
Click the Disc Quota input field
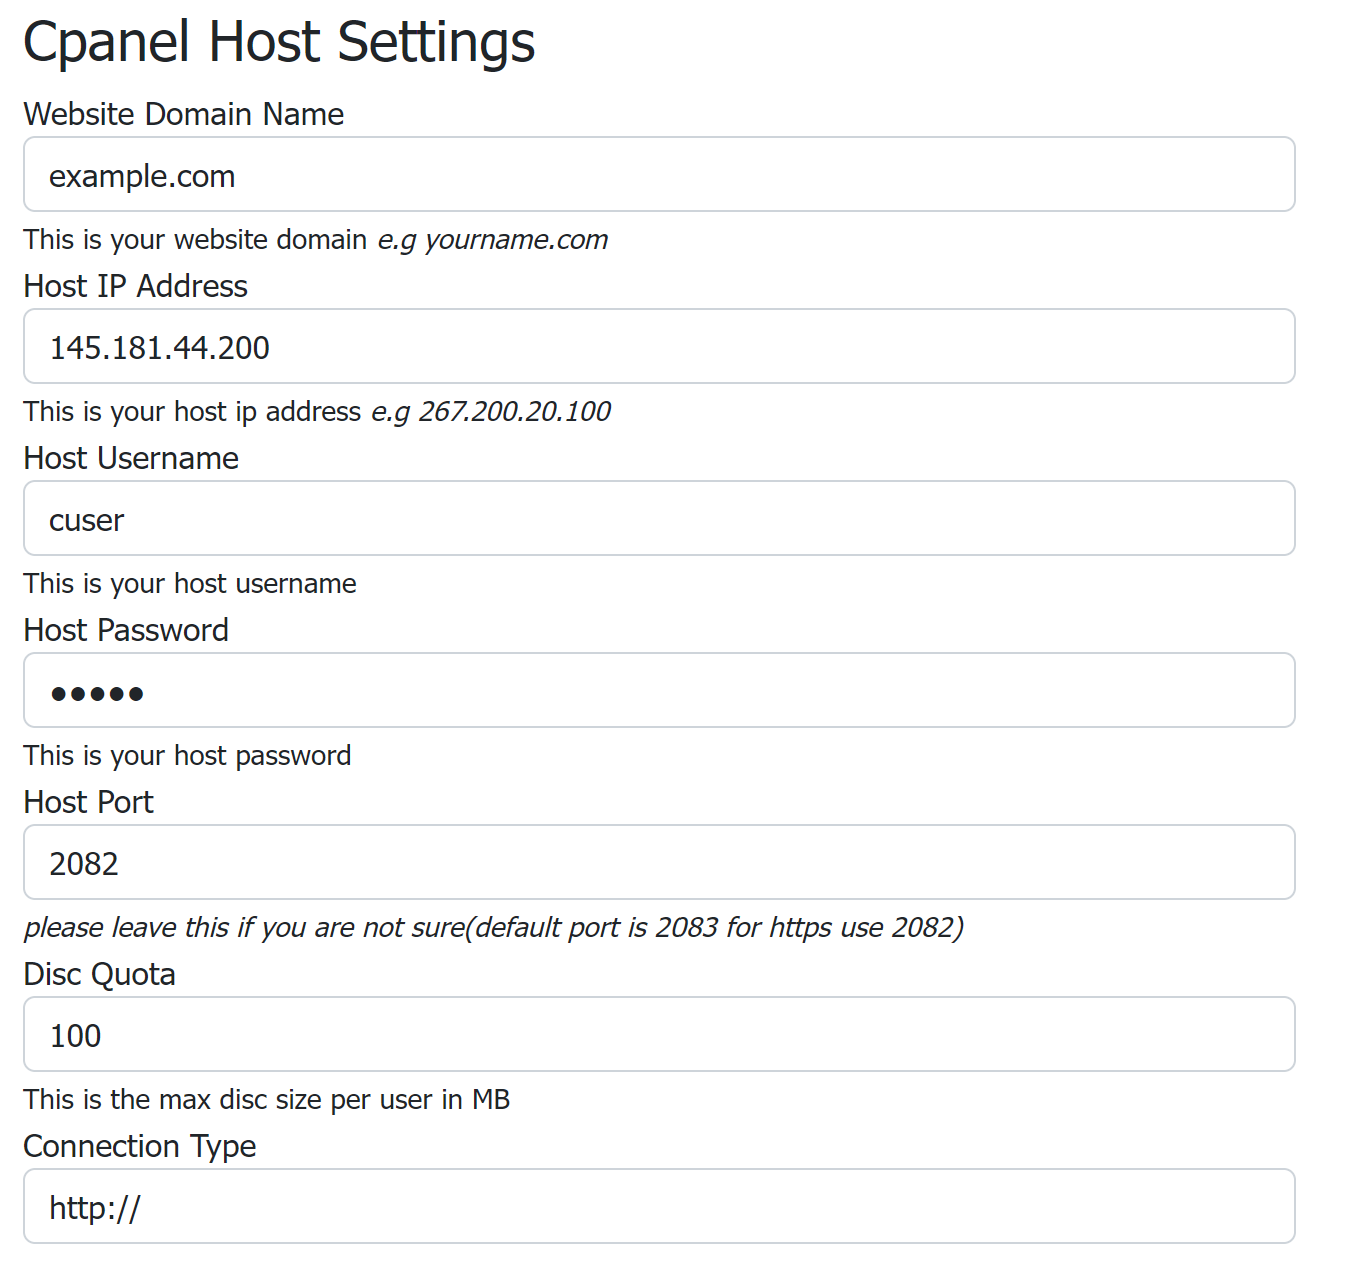pos(659,1035)
